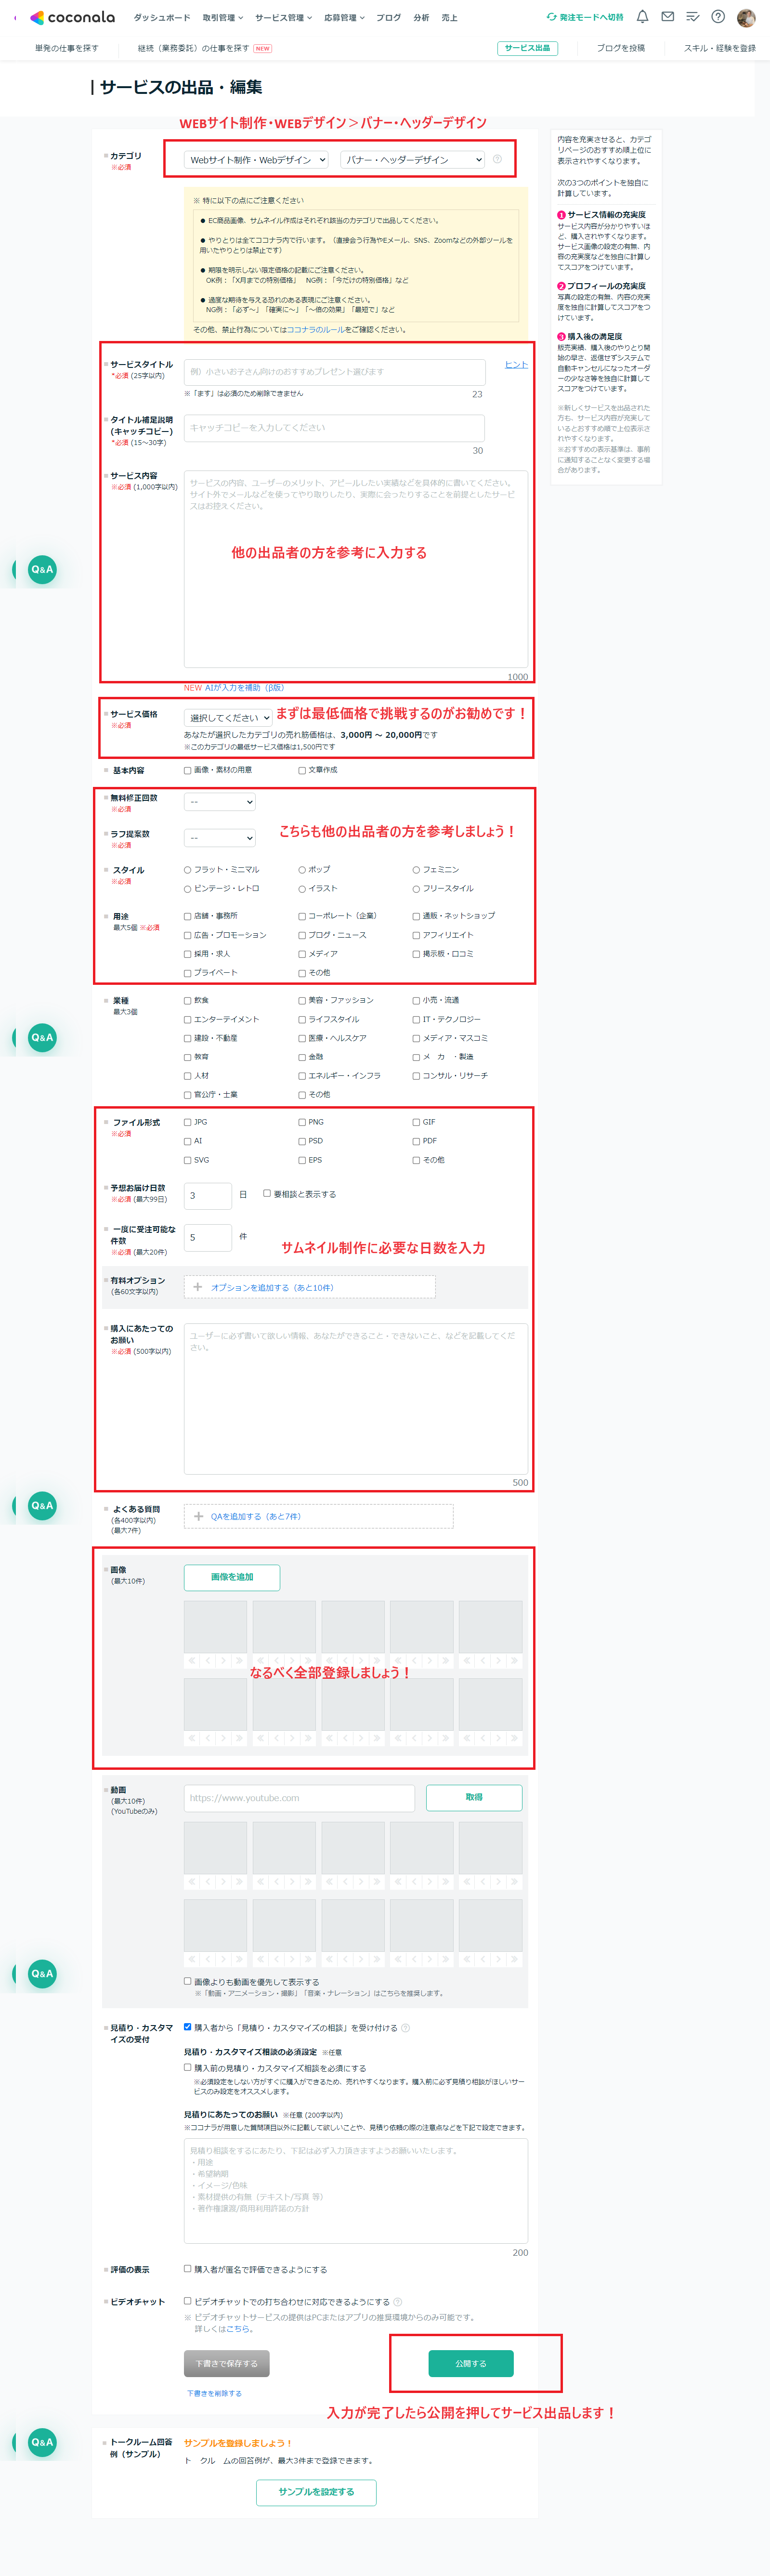Open the to-do checklist icon in header

tap(692, 17)
